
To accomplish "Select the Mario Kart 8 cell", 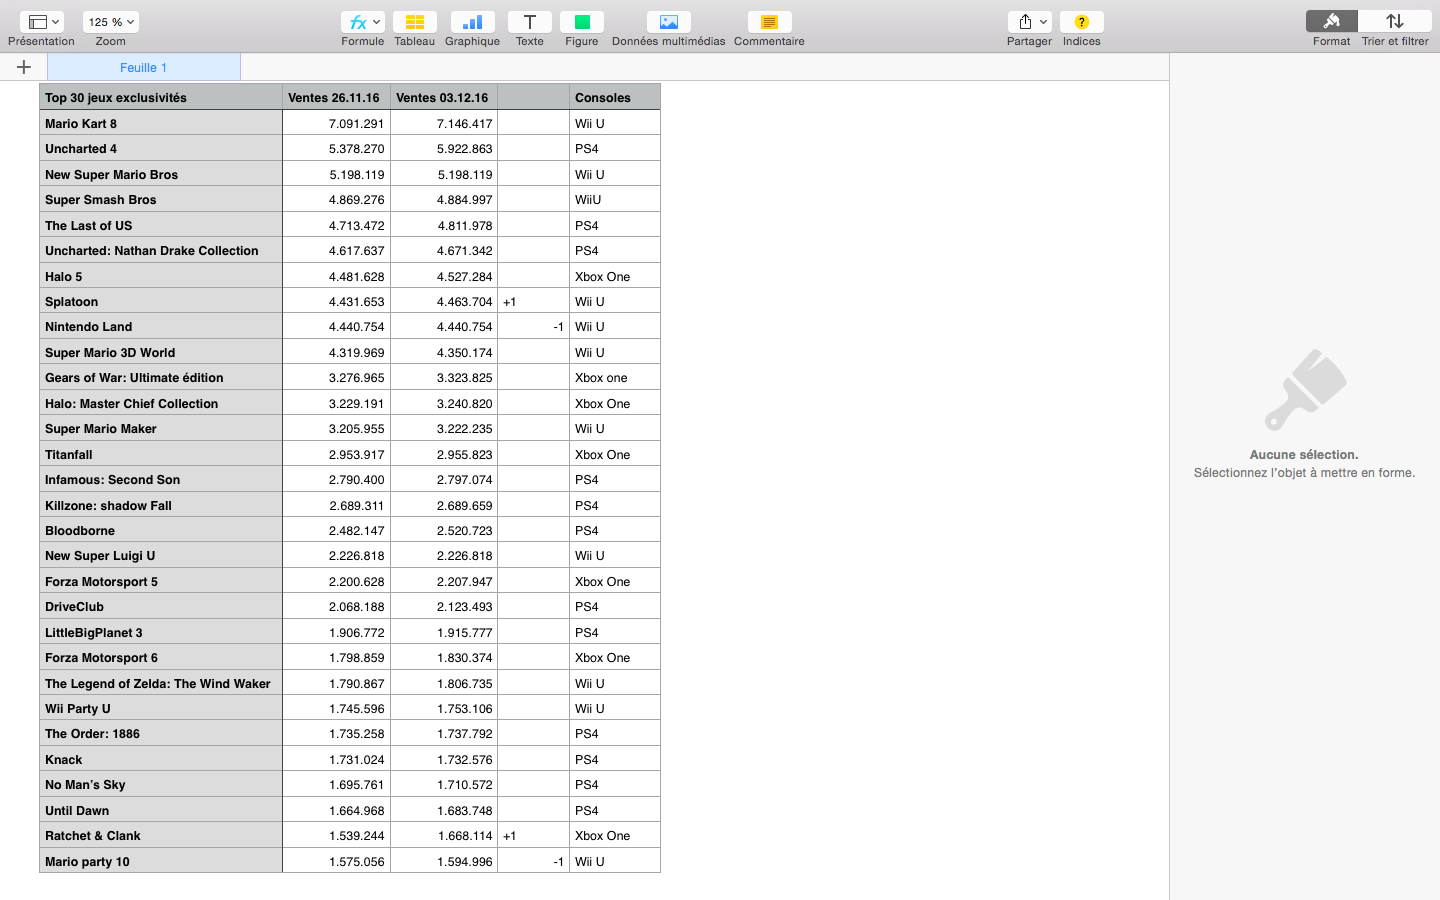I will tap(161, 123).
